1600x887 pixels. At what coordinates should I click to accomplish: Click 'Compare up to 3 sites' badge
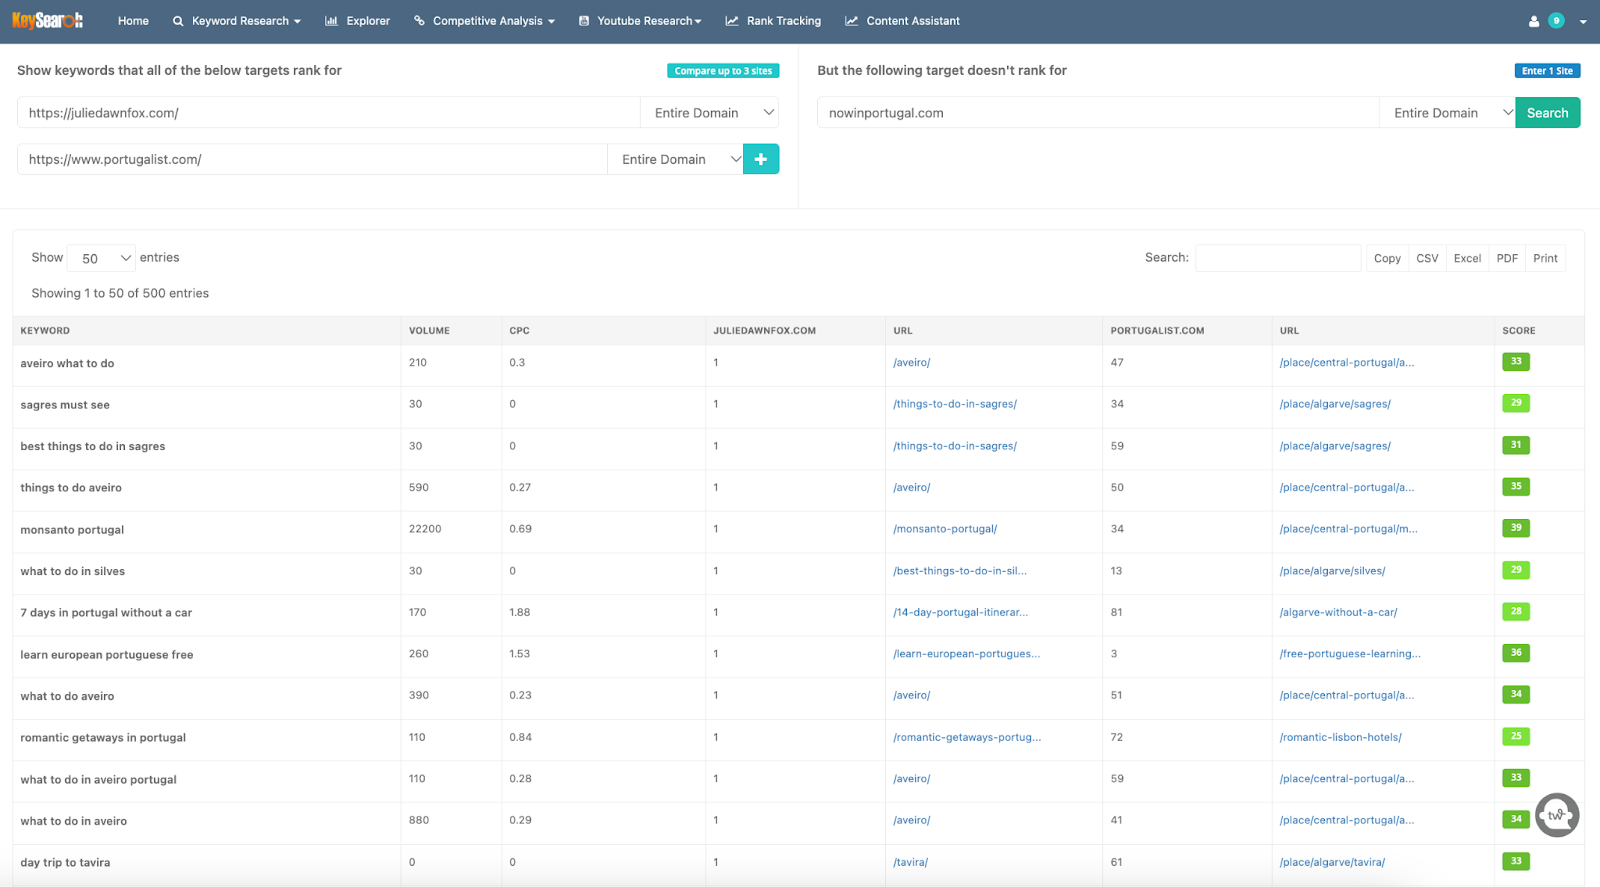[x=723, y=71]
